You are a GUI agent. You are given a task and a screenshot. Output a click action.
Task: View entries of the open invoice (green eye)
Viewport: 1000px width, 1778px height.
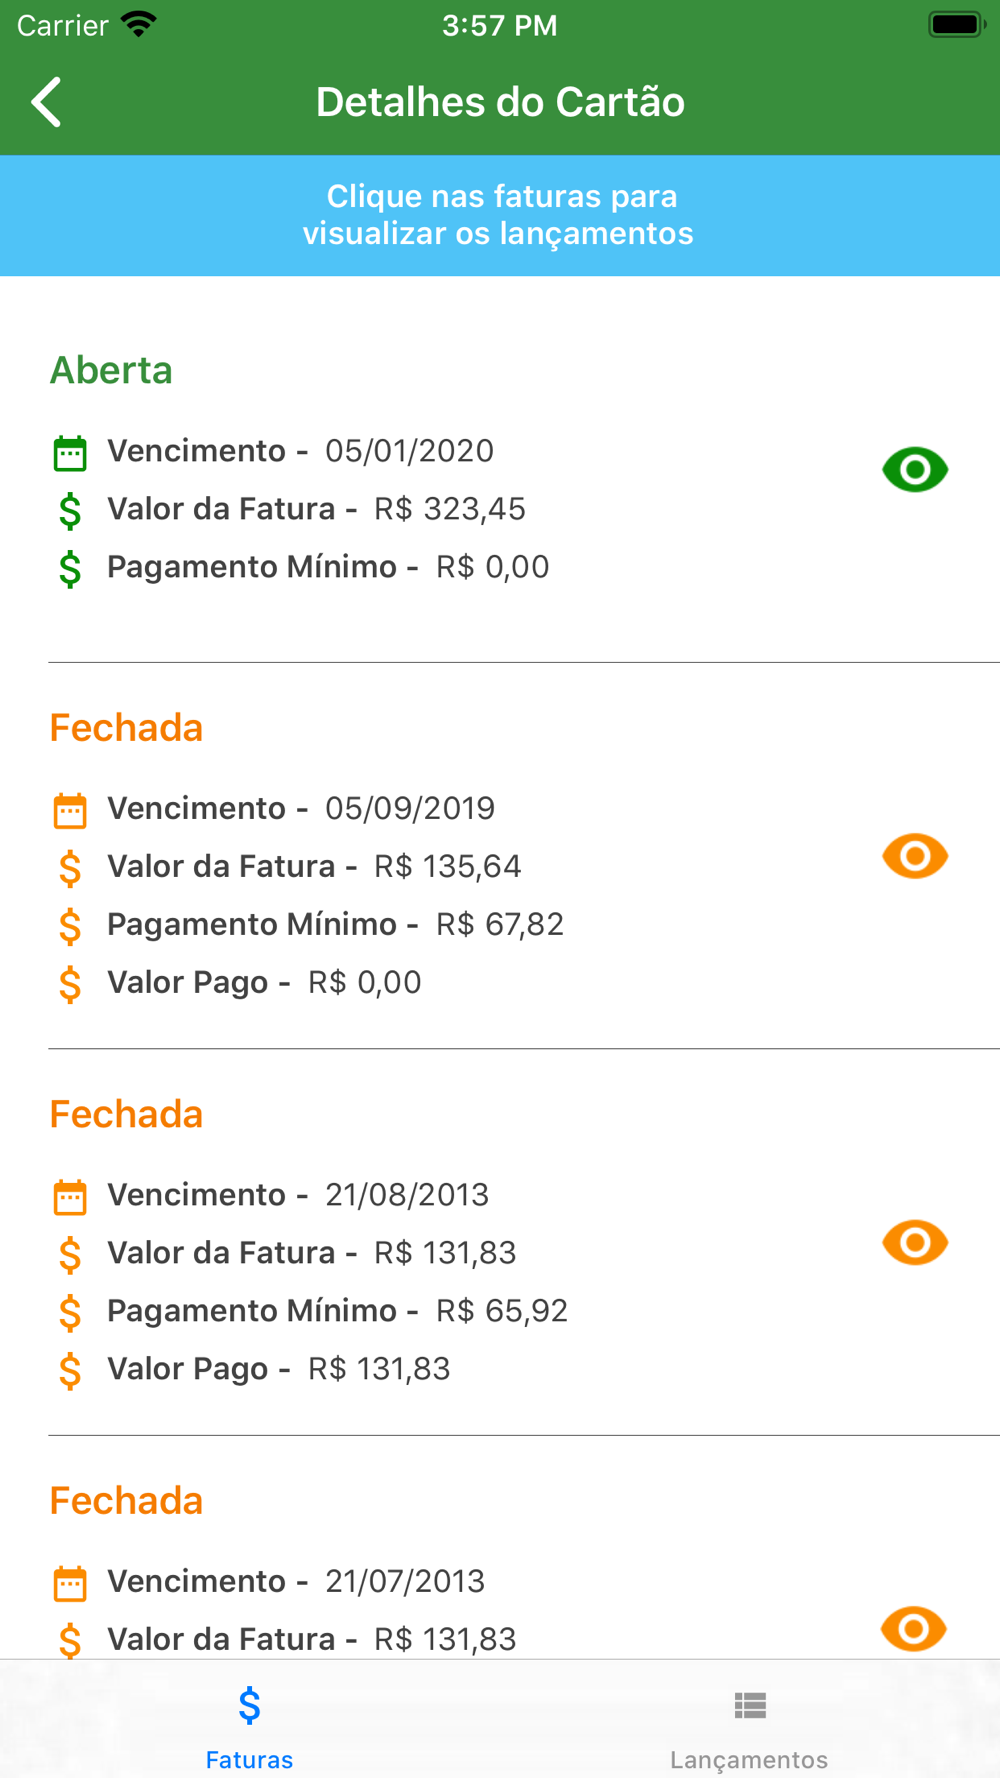click(x=914, y=469)
